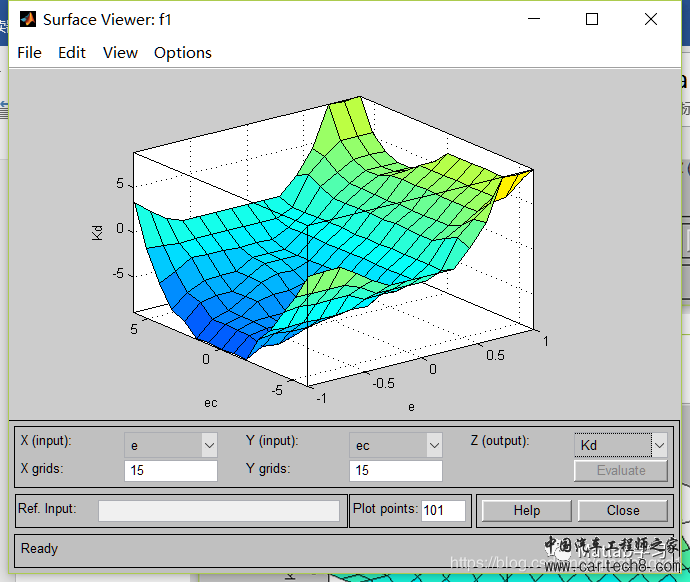Open the Options menu
Screen dimensions: 690x582
point(183,53)
